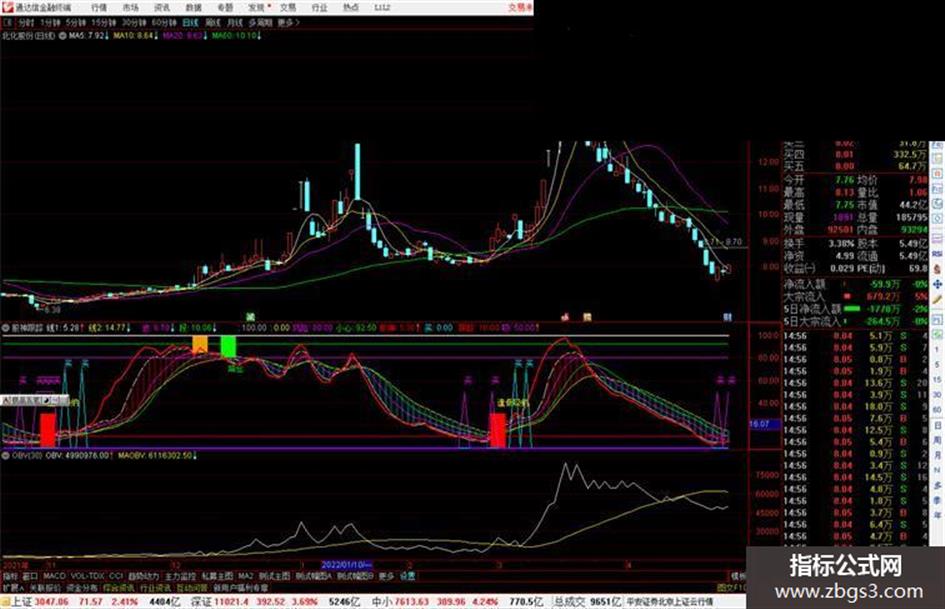Expand the 扩展 panel toggle
The image size is (945, 609).
tap(13, 587)
